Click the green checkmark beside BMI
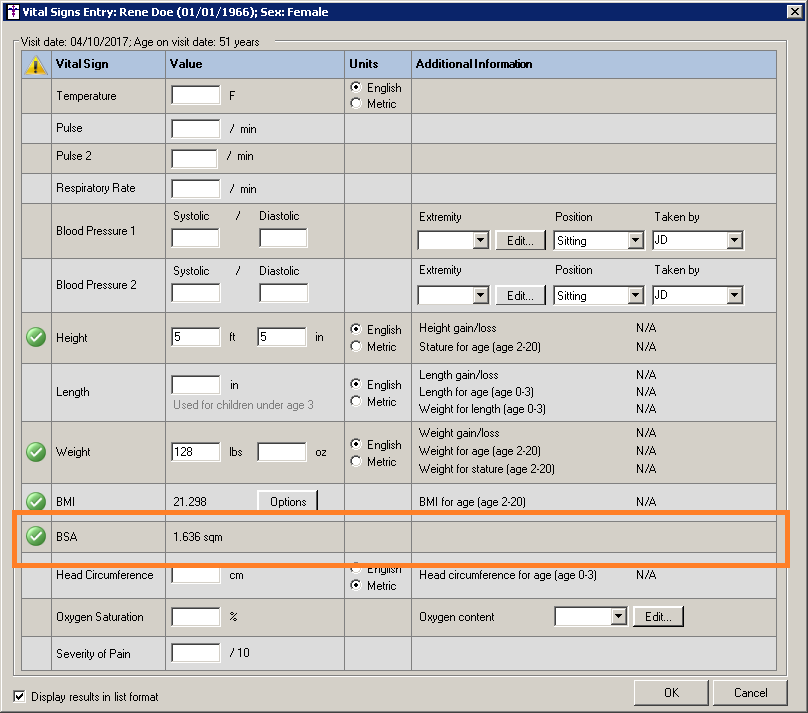The height and width of the screenshot is (713, 808). click(36, 501)
